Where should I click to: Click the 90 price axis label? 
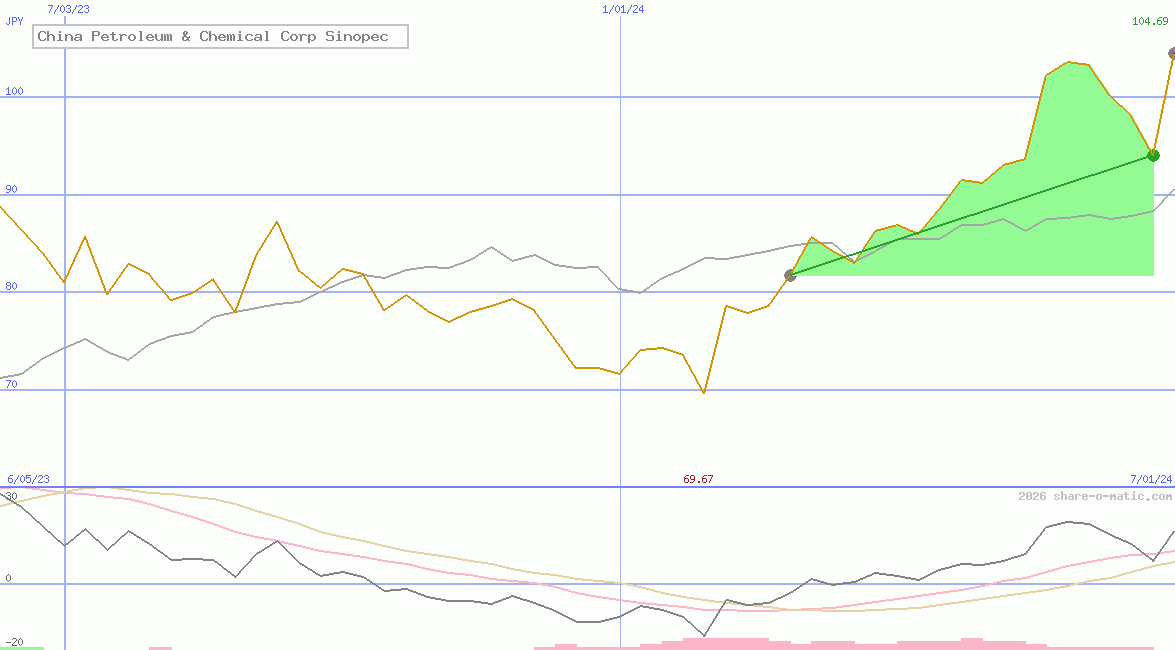coord(11,189)
